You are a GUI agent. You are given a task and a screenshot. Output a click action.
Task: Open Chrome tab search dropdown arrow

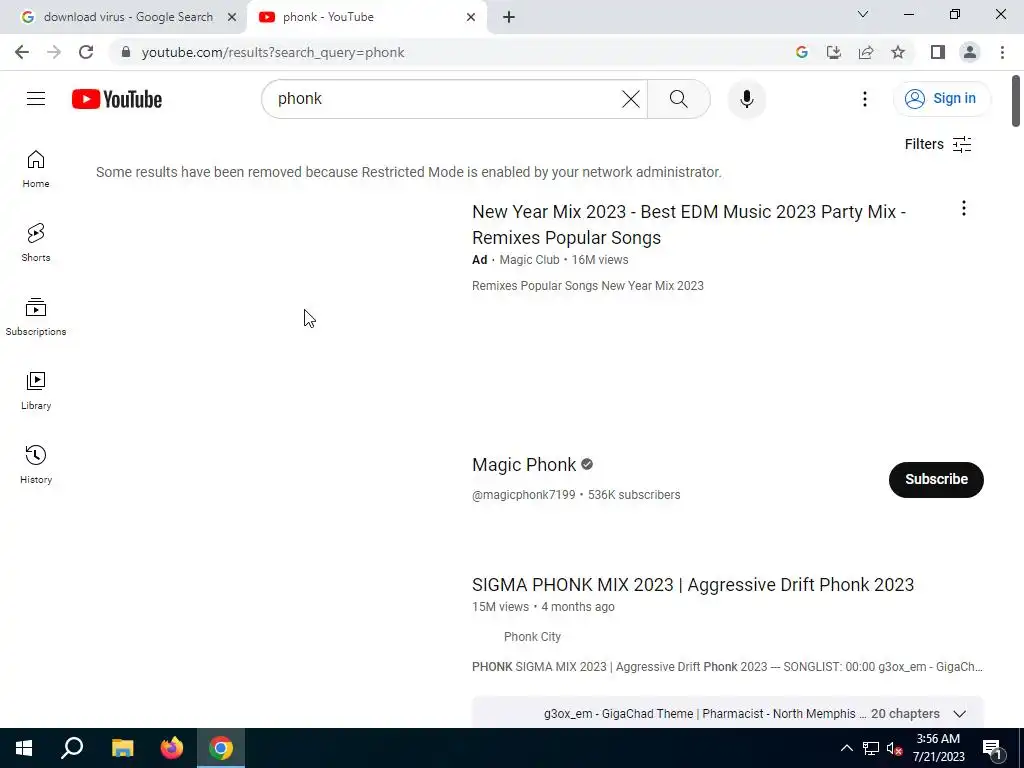click(863, 14)
